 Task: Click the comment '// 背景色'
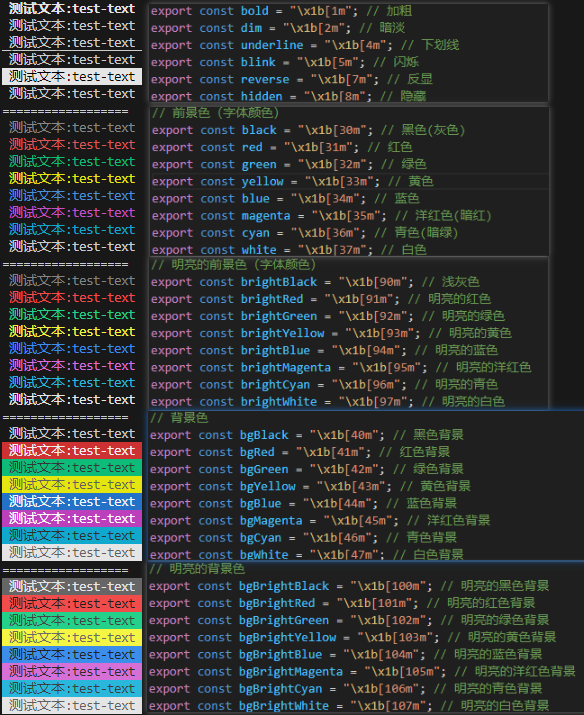[179, 418]
